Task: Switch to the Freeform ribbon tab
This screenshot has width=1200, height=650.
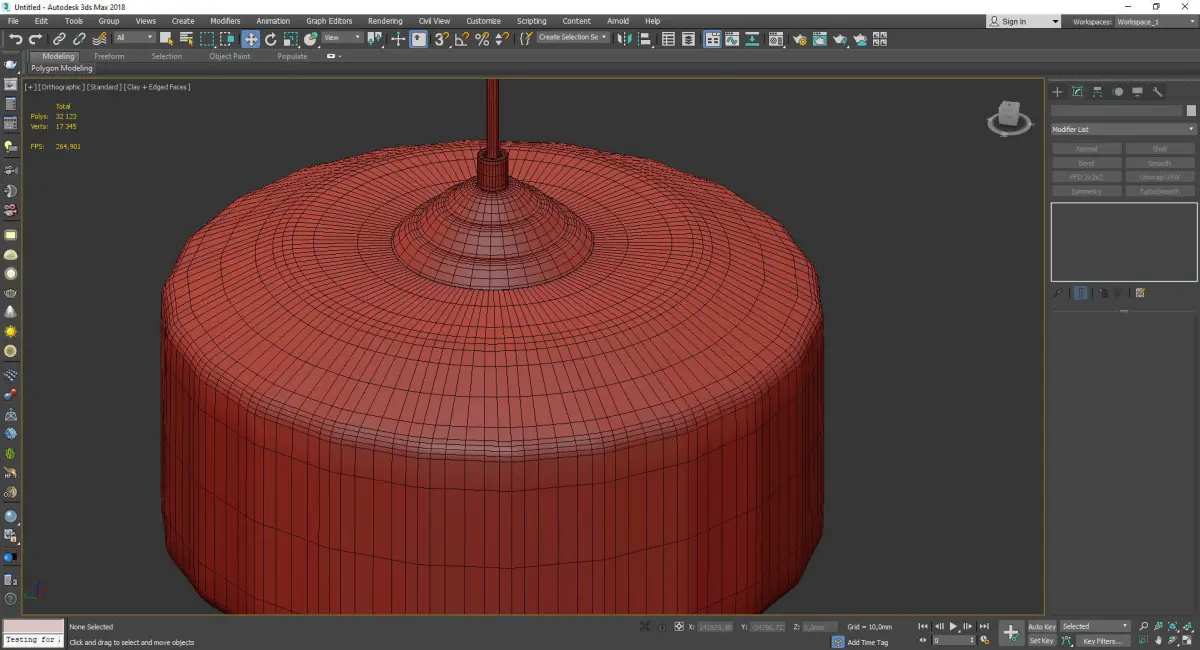Action: [109, 57]
